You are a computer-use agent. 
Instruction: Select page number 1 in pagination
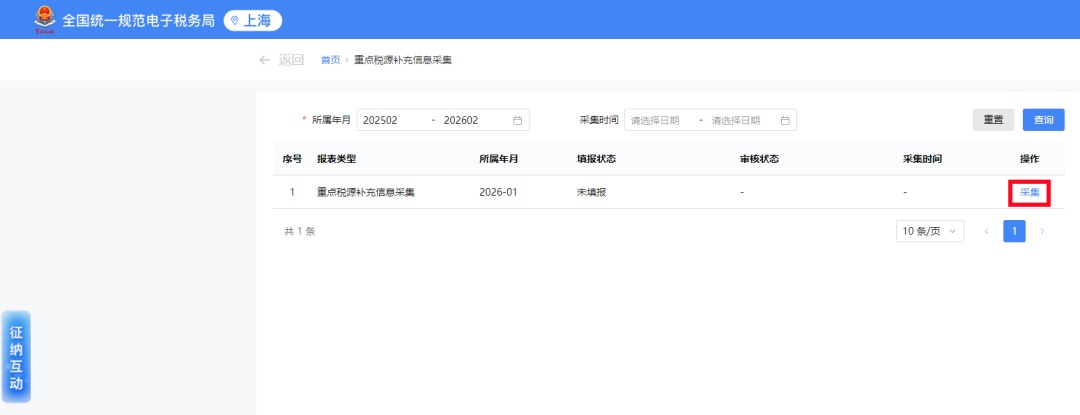pos(1014,231)
